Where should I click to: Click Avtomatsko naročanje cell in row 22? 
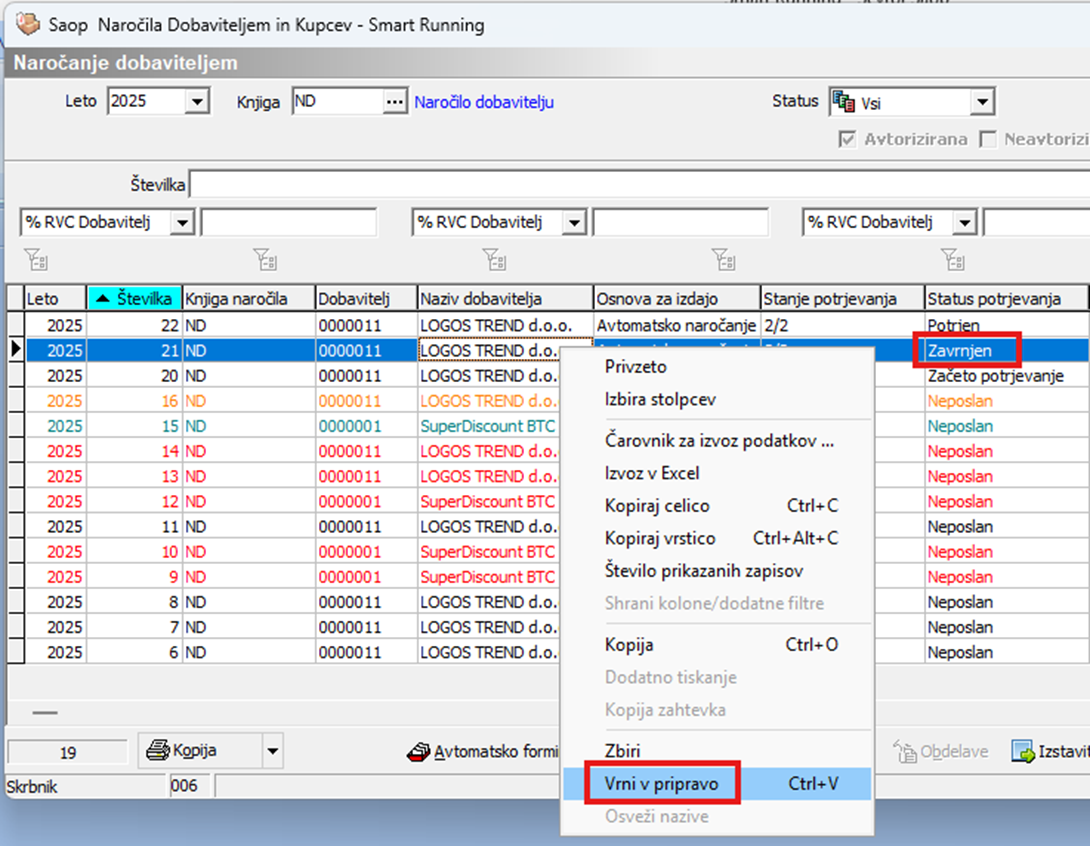676,325
